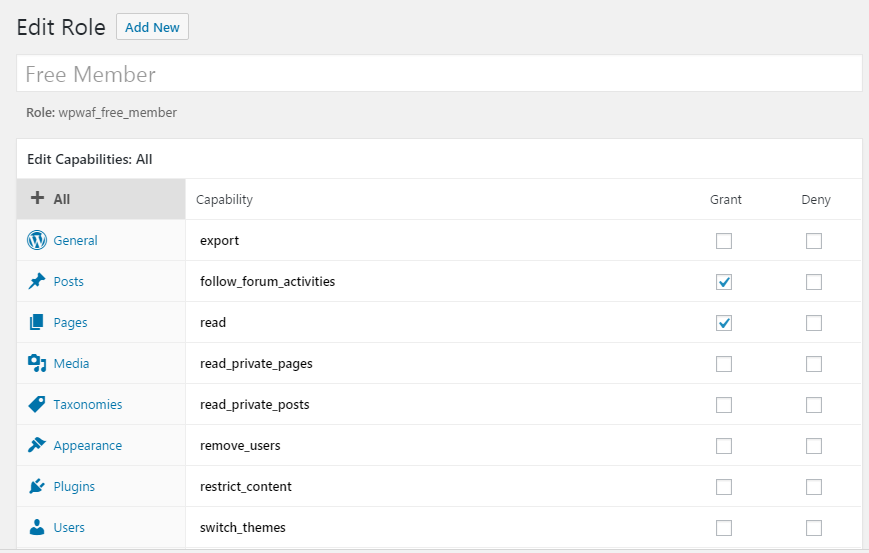Switch to the Taxonomies capability tab
Viewport: 869px width, 553px height.
coord(88,405)
